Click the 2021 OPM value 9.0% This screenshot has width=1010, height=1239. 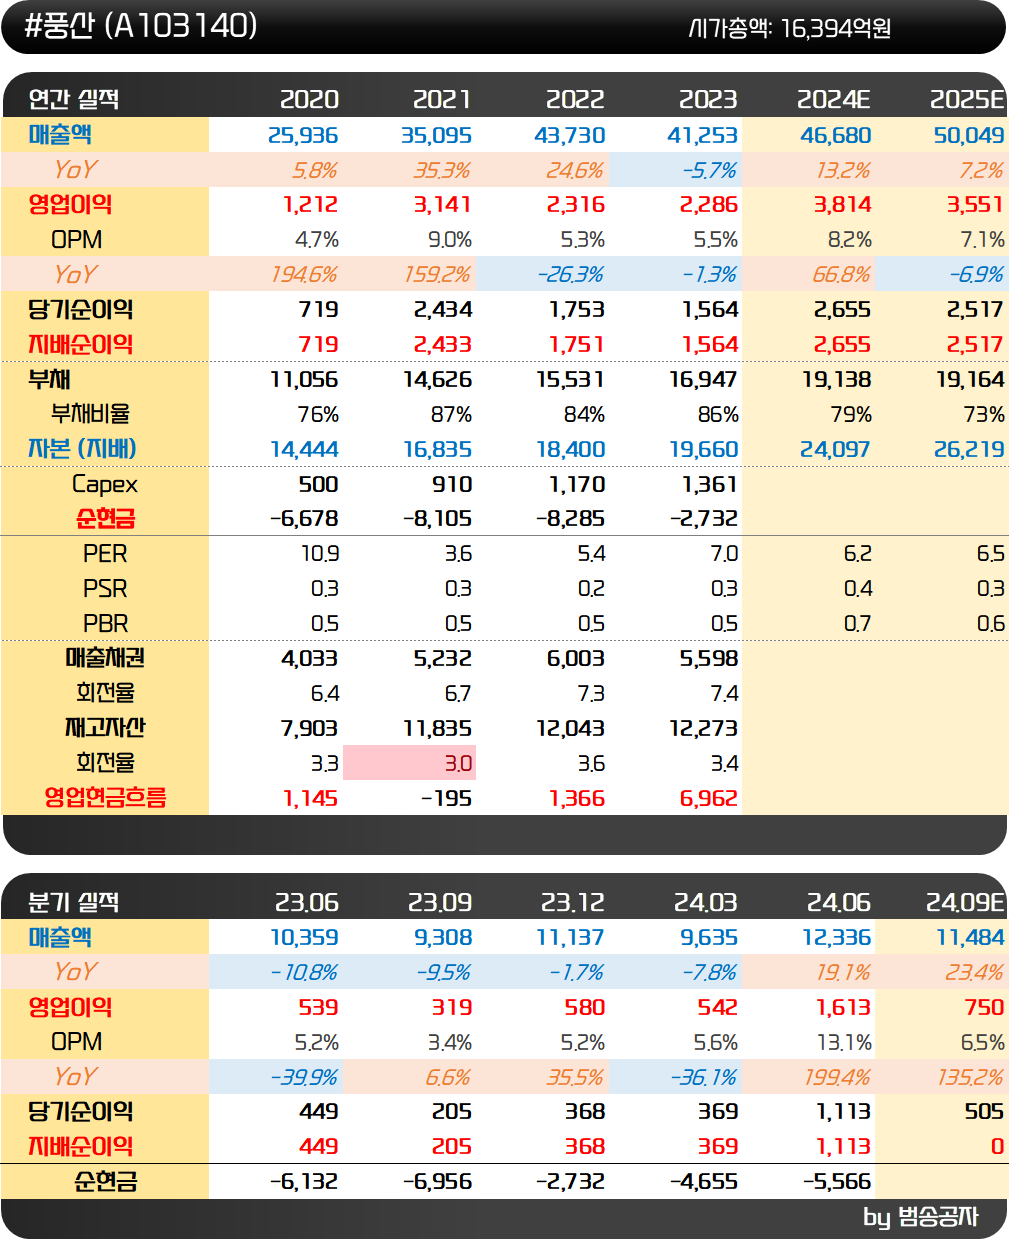click(x=450, y=240)
